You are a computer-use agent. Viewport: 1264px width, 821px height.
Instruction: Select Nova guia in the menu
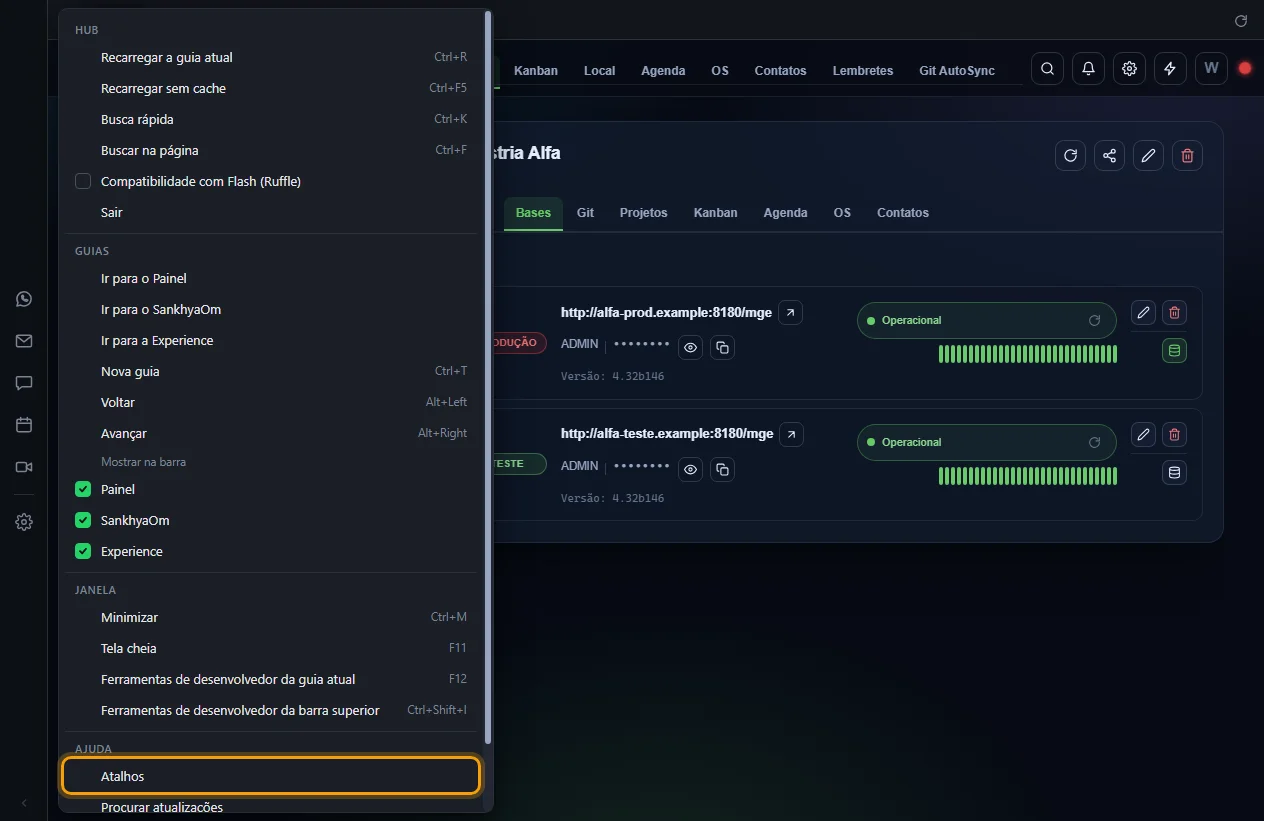271,372
